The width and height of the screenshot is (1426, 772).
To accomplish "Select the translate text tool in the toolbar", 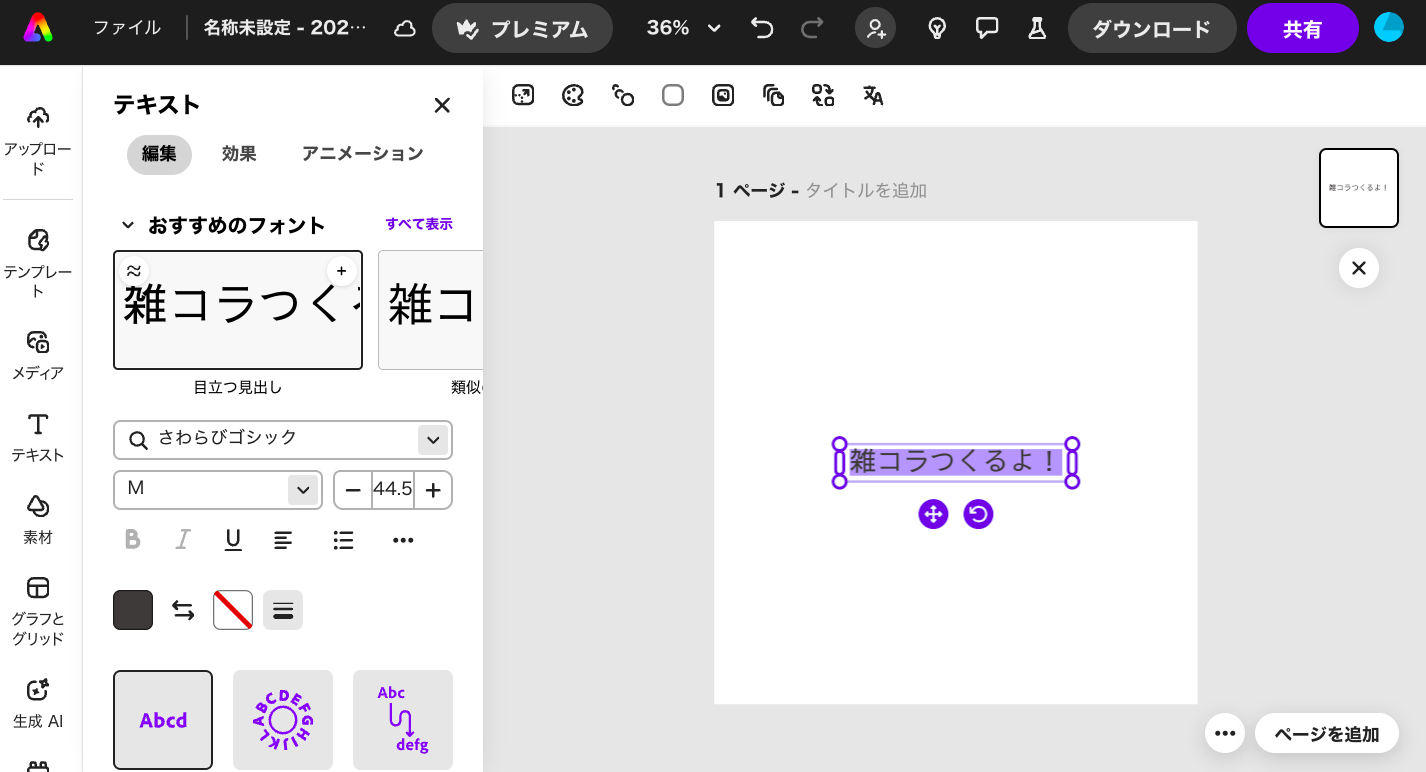I will pyautogui.click(x=873, y=95).
